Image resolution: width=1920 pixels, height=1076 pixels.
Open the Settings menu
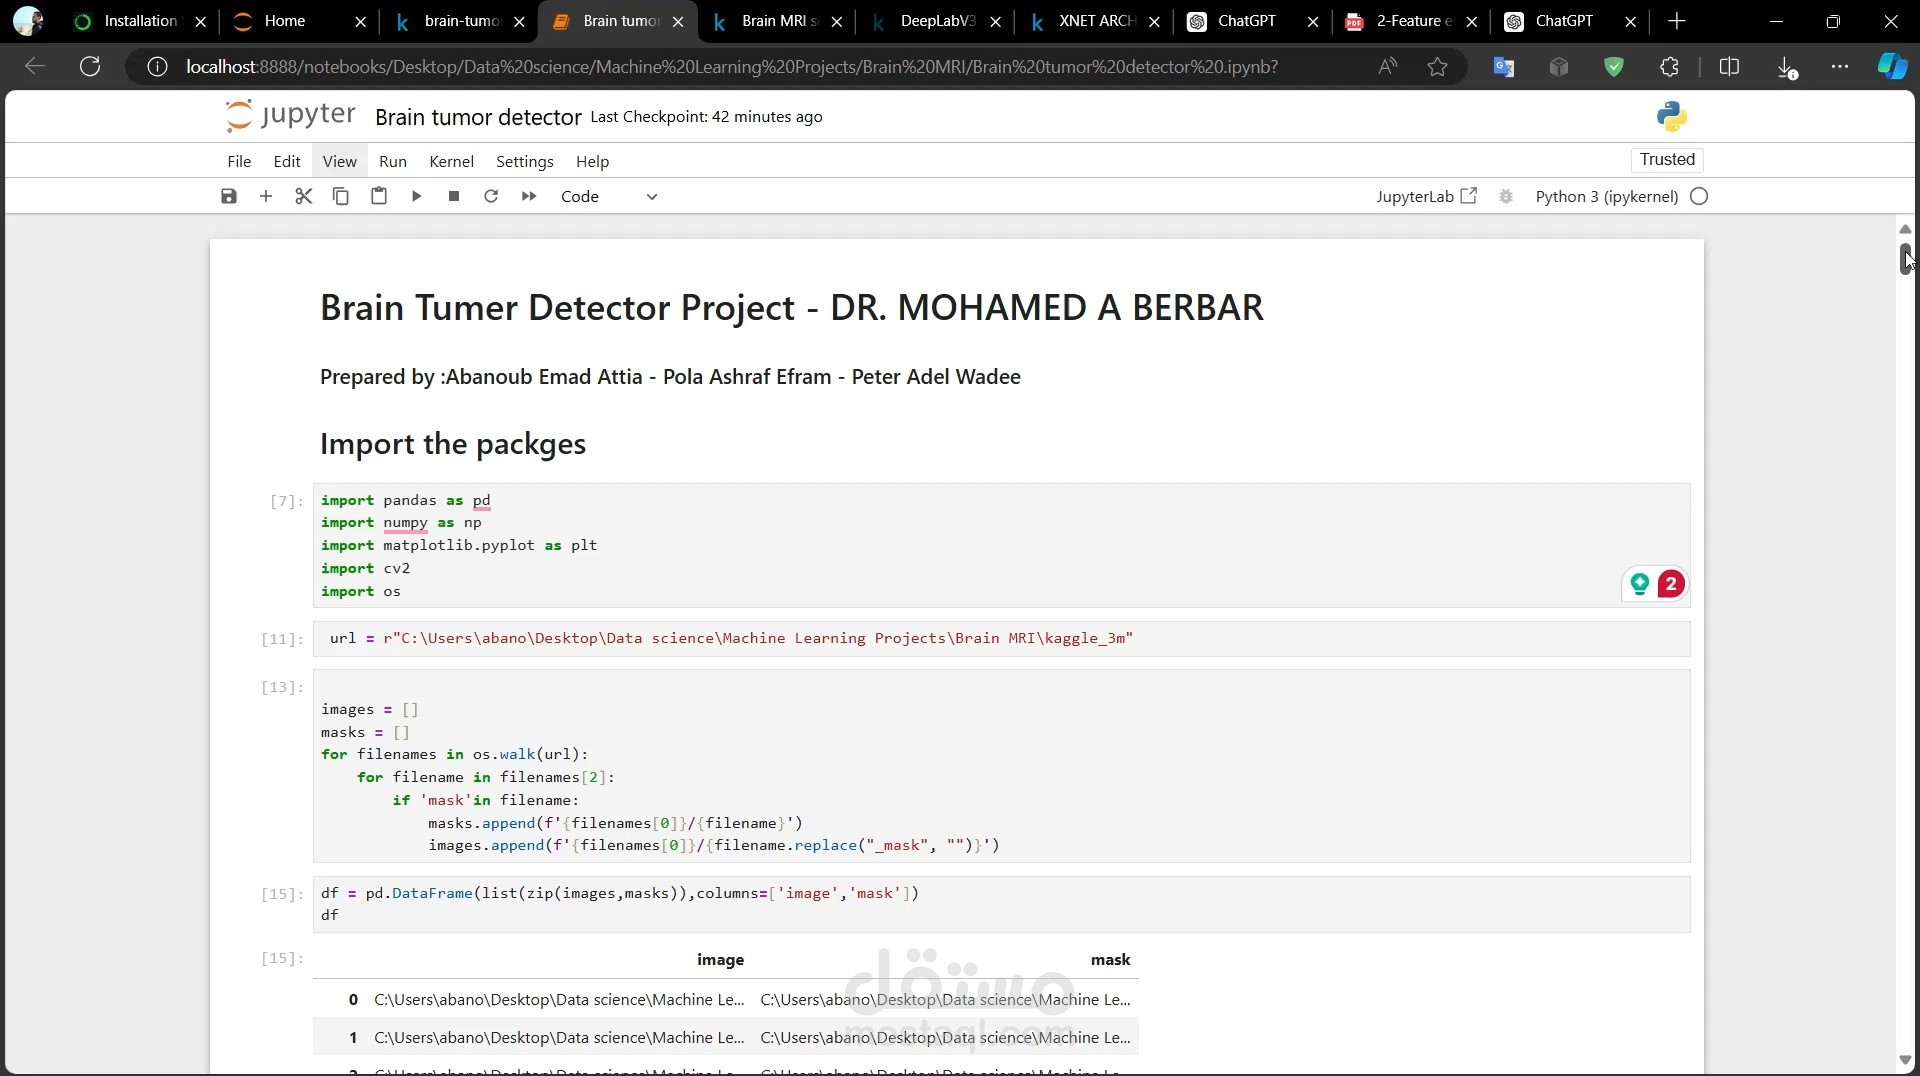coord(525,161)
